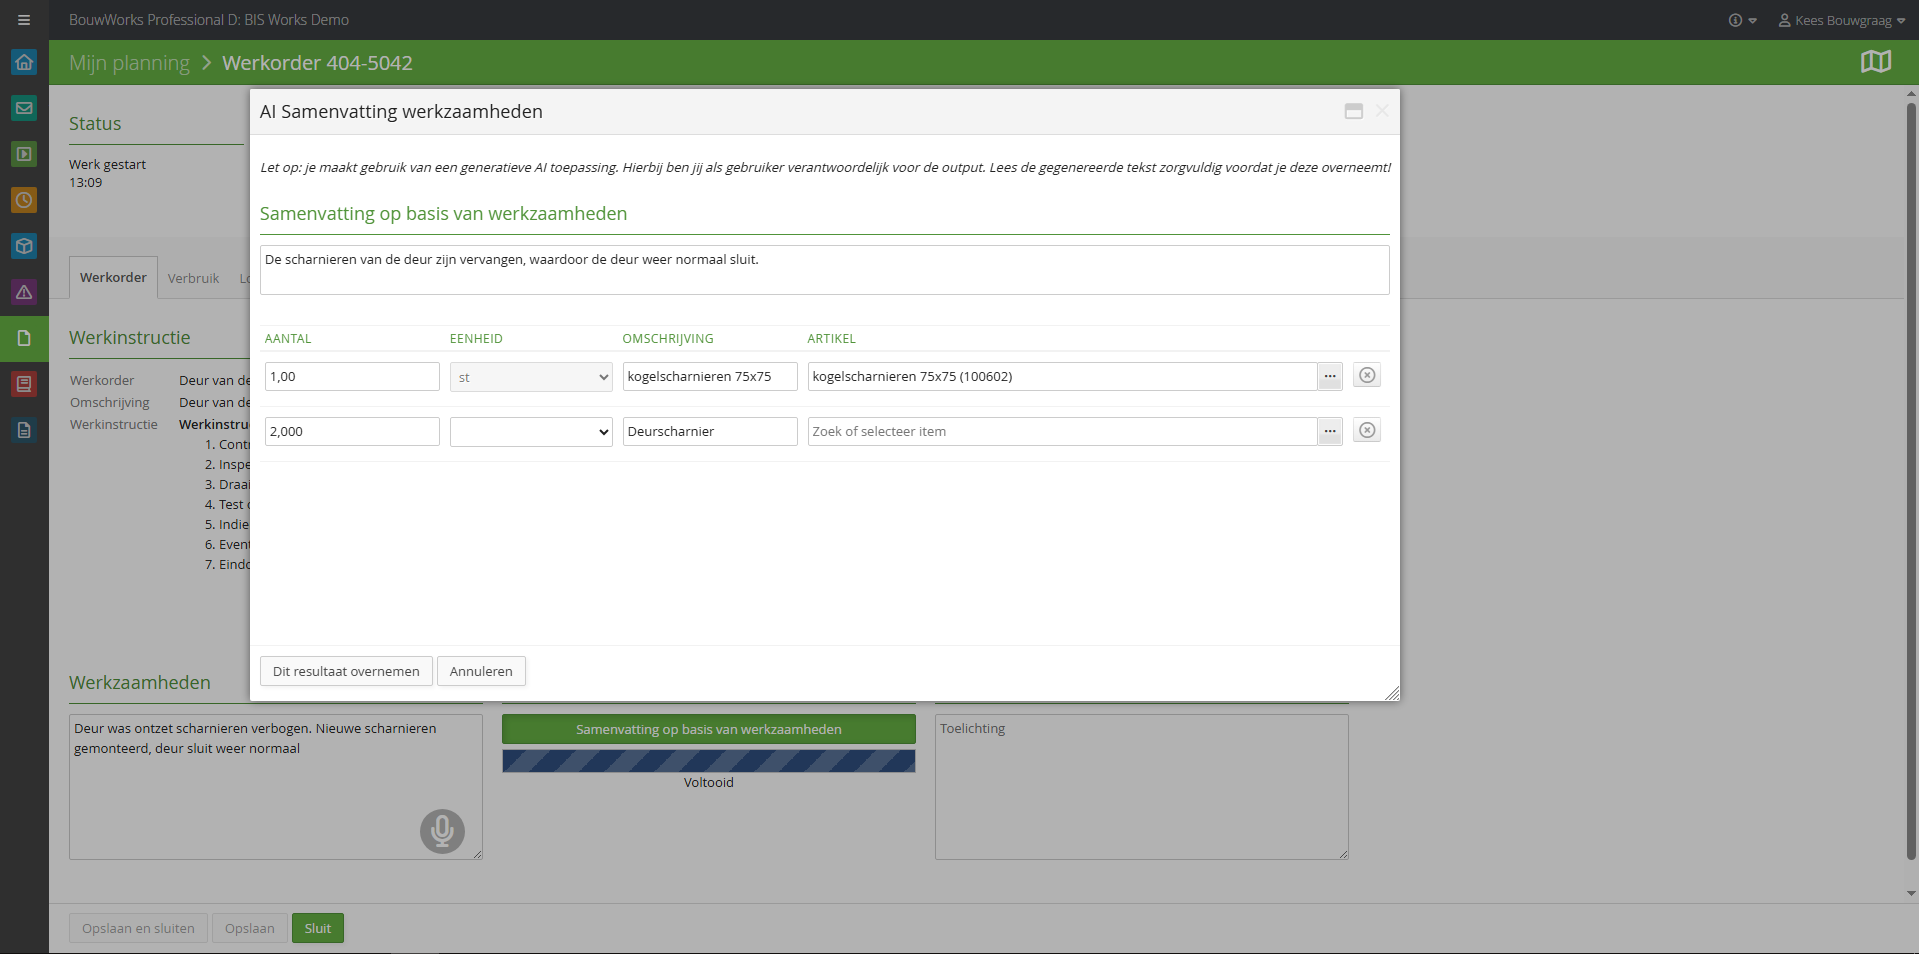The width and height of the screenshot is (1919, 954).
Task: Click 'Dit resultaat overnemen' button
Action: (346, 671)
